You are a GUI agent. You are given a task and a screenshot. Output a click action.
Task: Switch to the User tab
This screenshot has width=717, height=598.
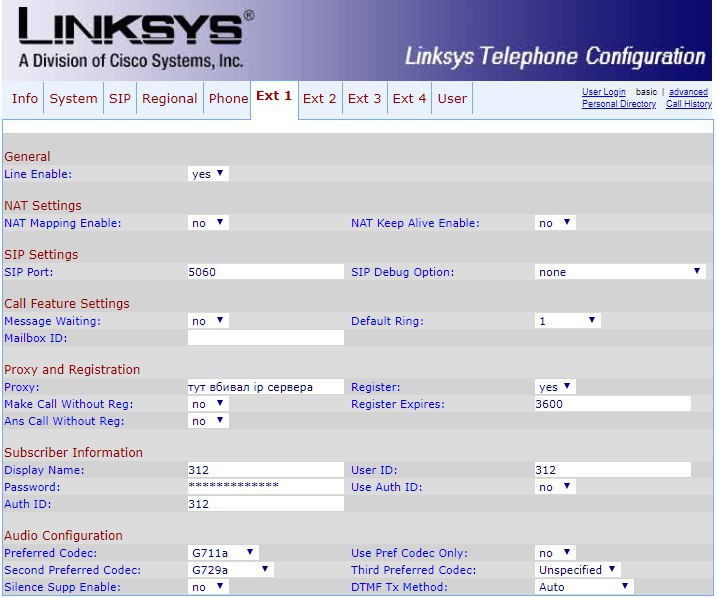tap(452, 98)
